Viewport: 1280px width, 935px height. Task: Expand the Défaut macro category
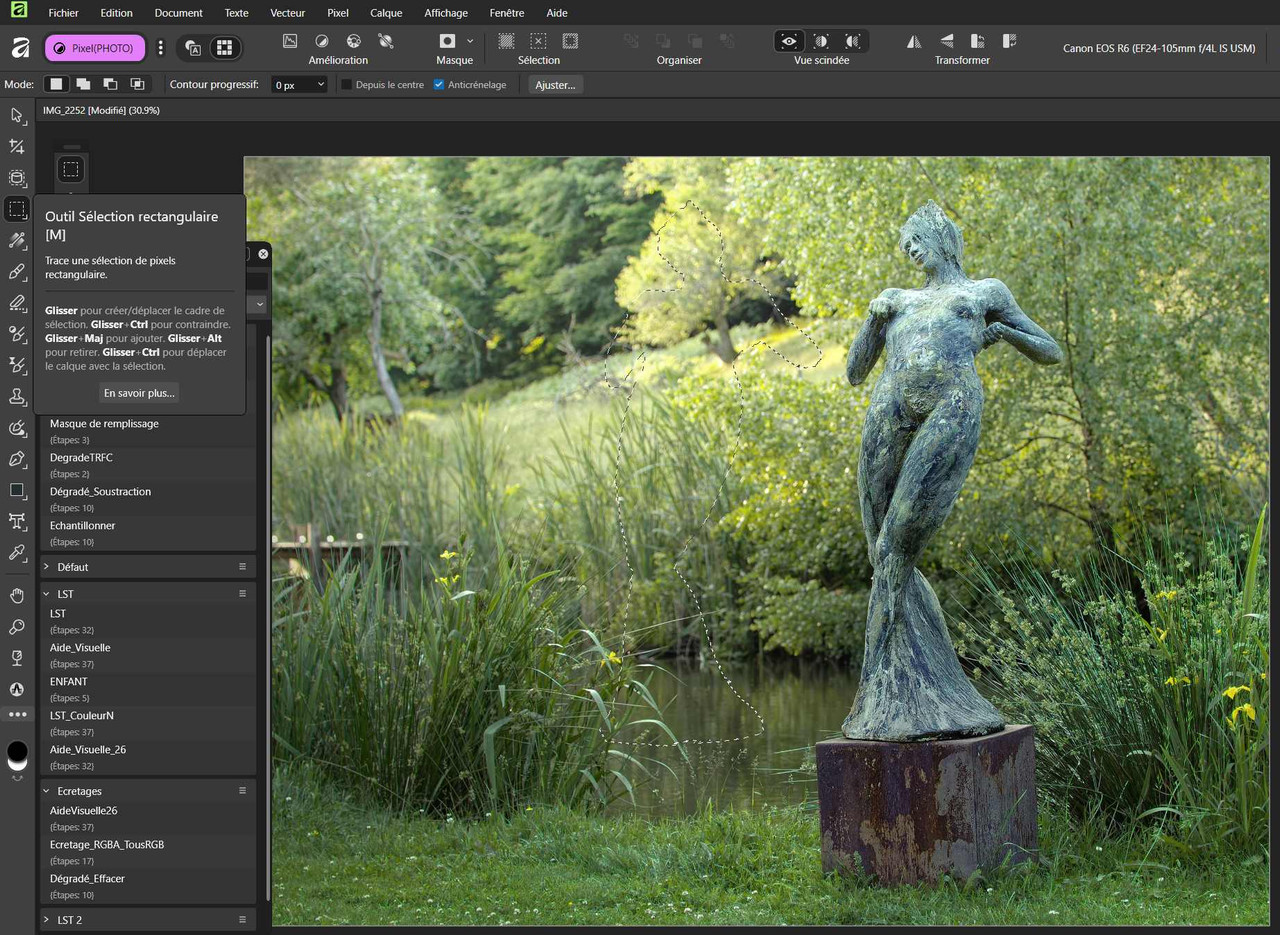[46, 567]
